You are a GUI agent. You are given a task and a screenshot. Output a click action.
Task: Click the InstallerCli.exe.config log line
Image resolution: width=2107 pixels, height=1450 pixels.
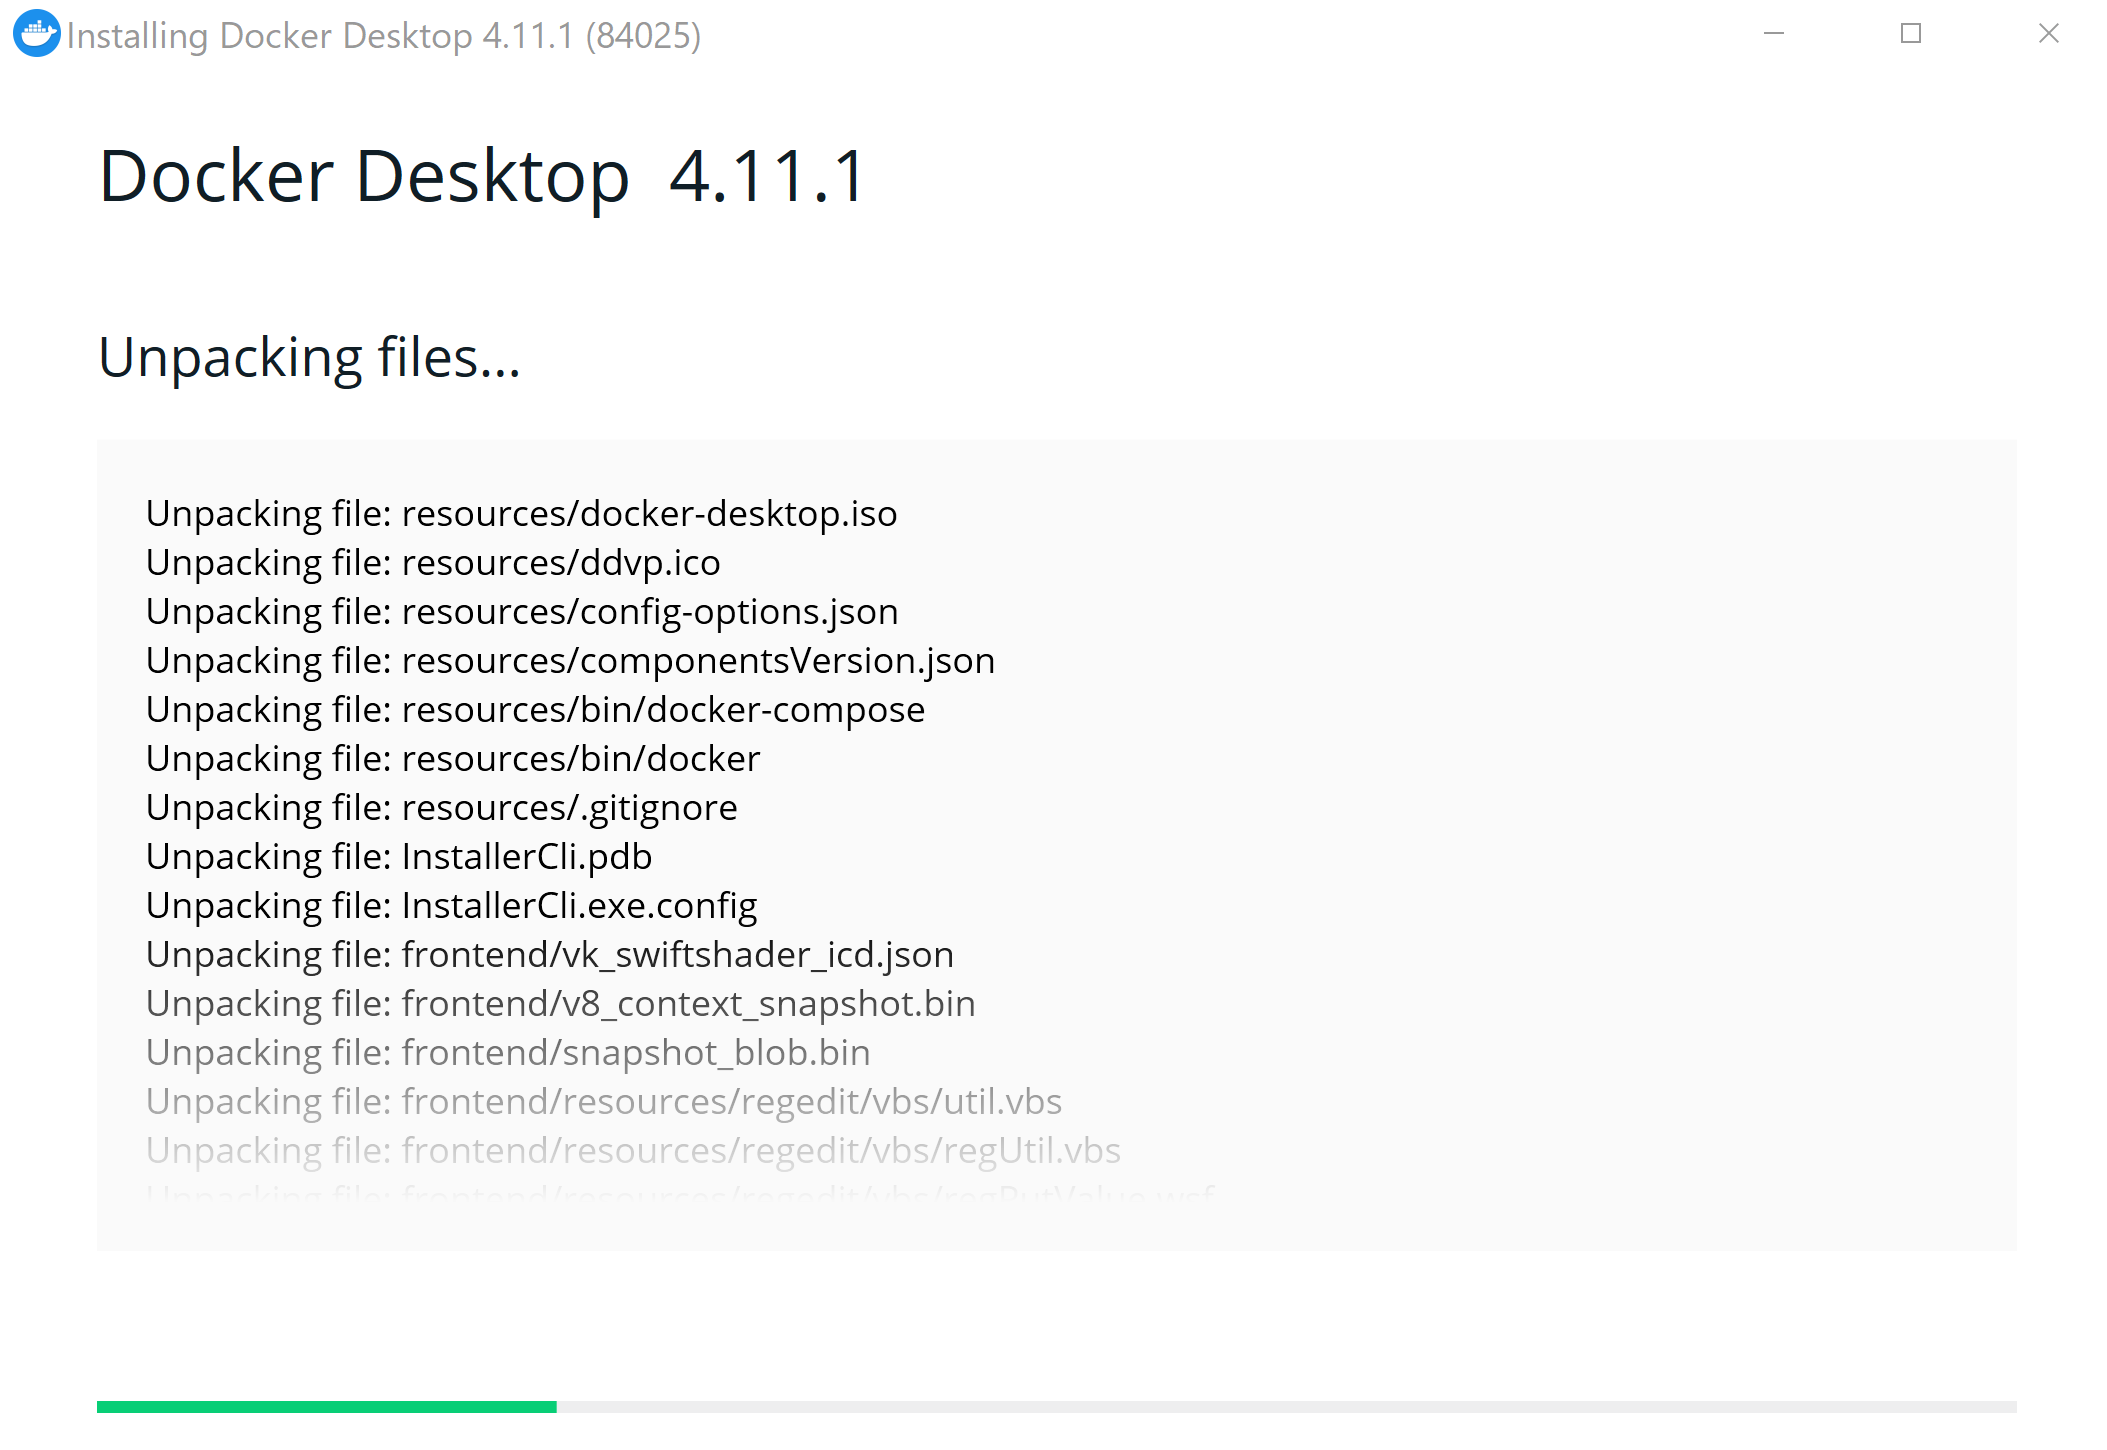pyautogui.click(x=451, y=906)
